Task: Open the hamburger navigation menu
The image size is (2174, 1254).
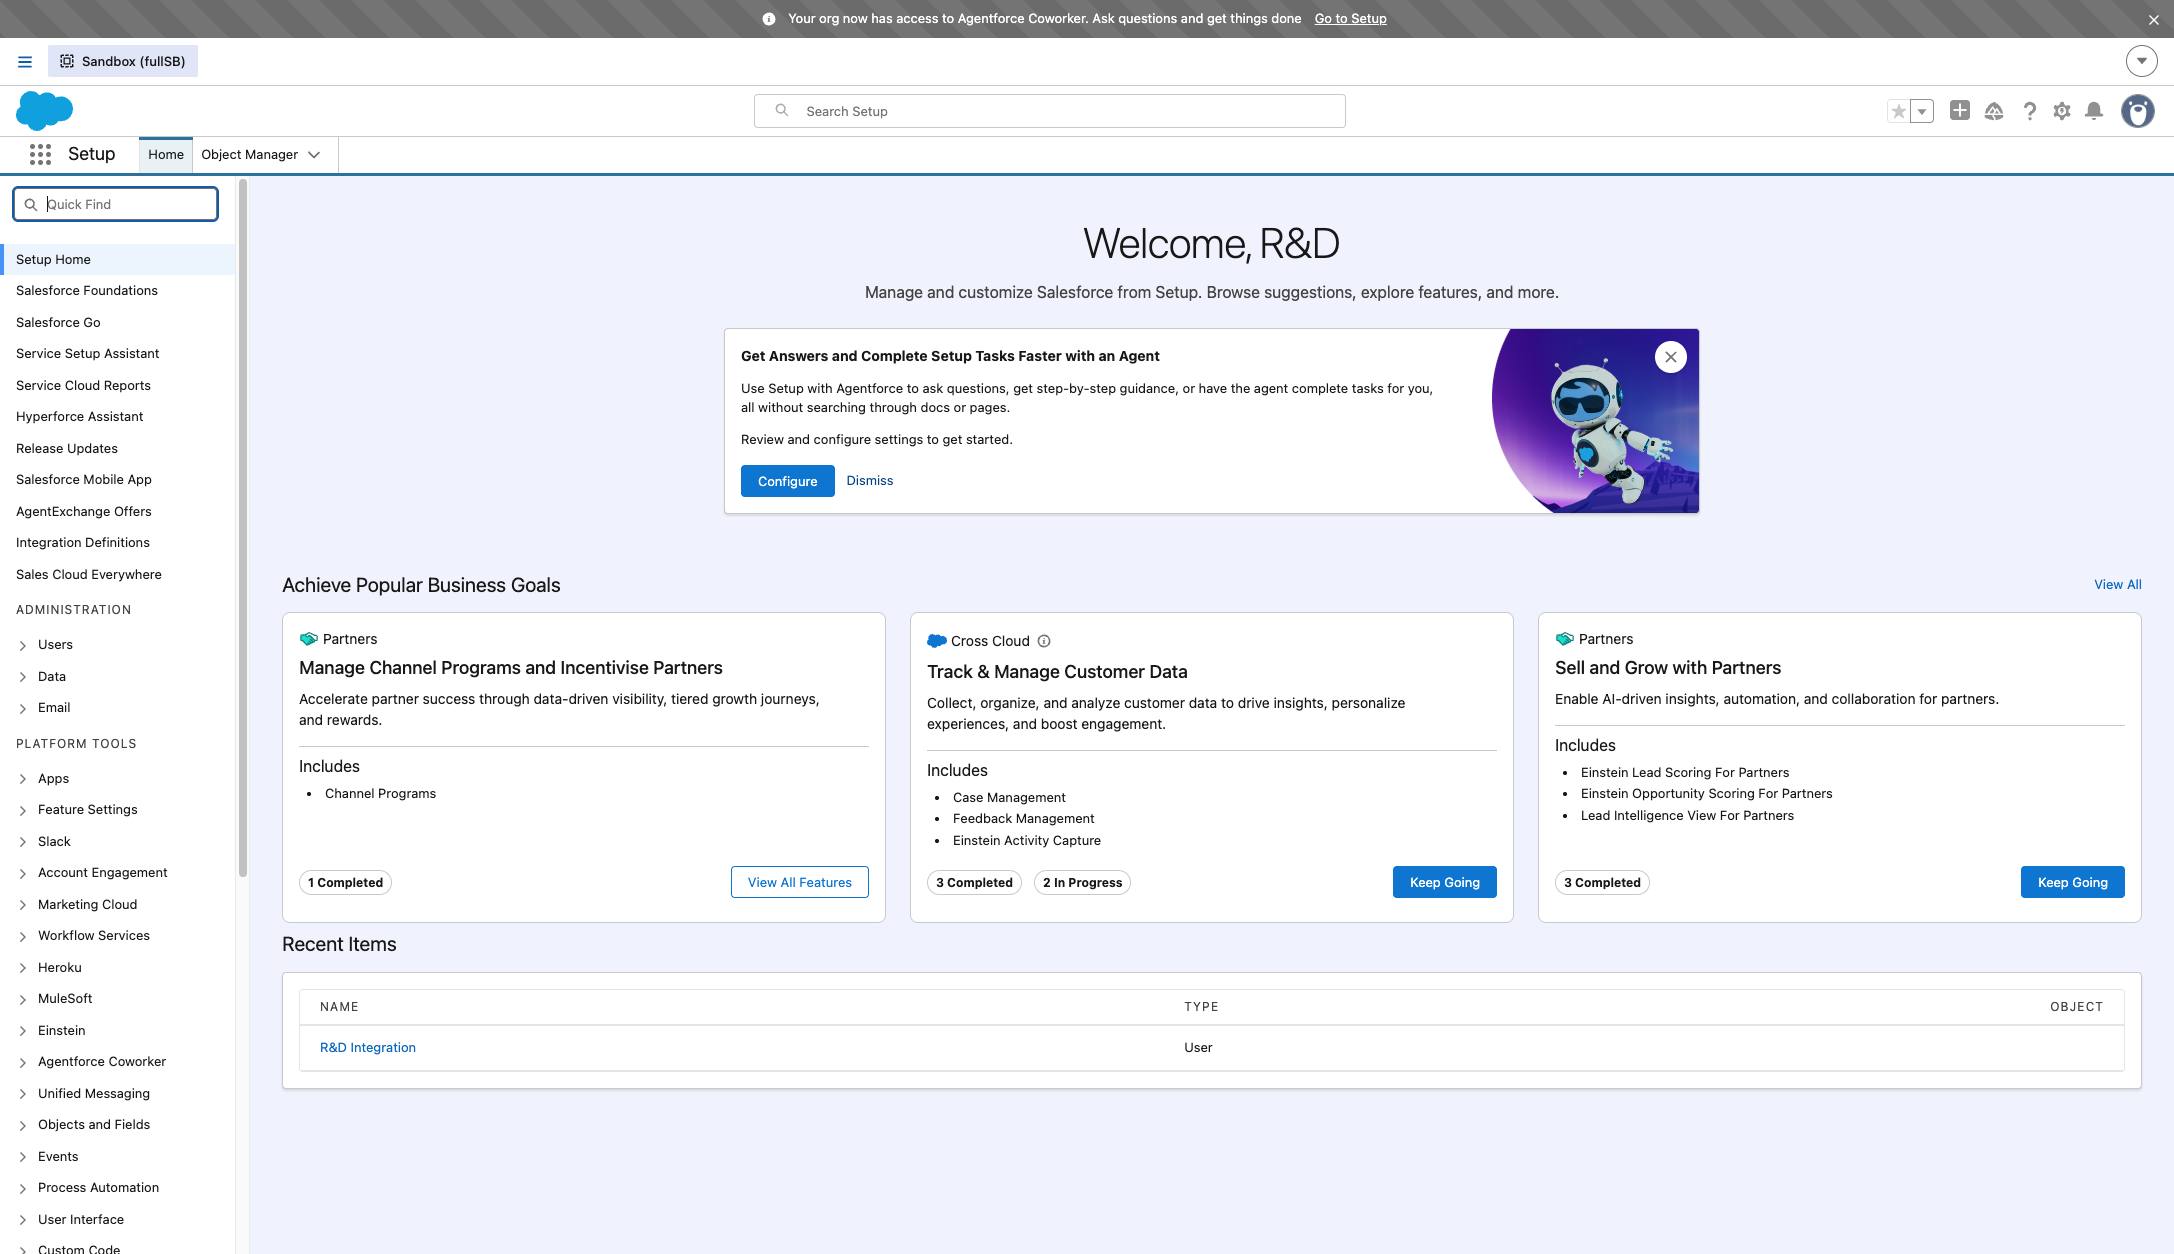Action: [x=25, y=62]
